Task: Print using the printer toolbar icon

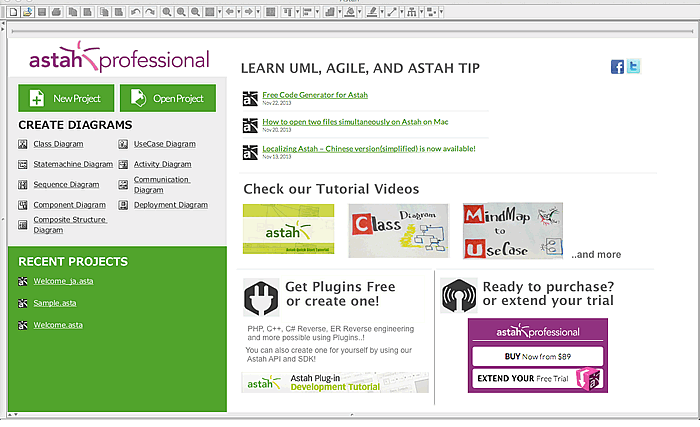Action: 56,12
